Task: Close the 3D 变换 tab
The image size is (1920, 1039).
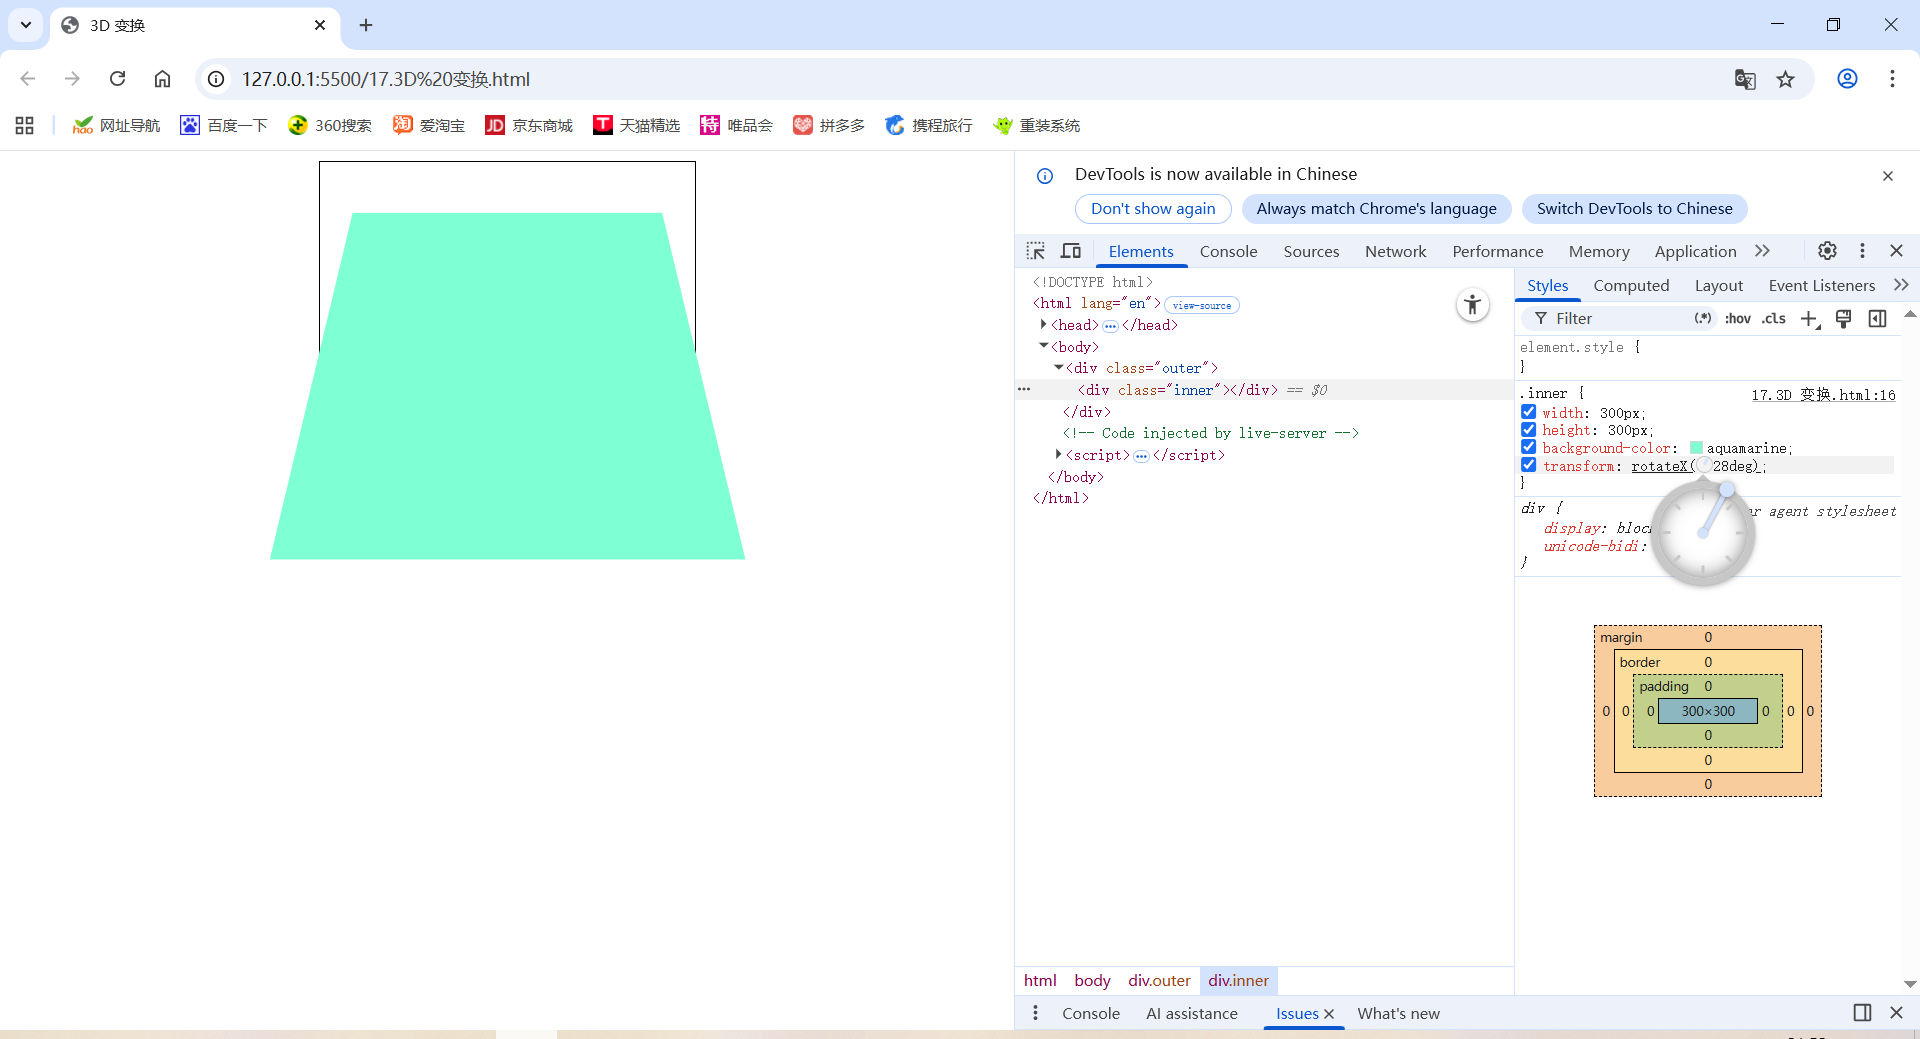Action: click(x=320, y=25)
